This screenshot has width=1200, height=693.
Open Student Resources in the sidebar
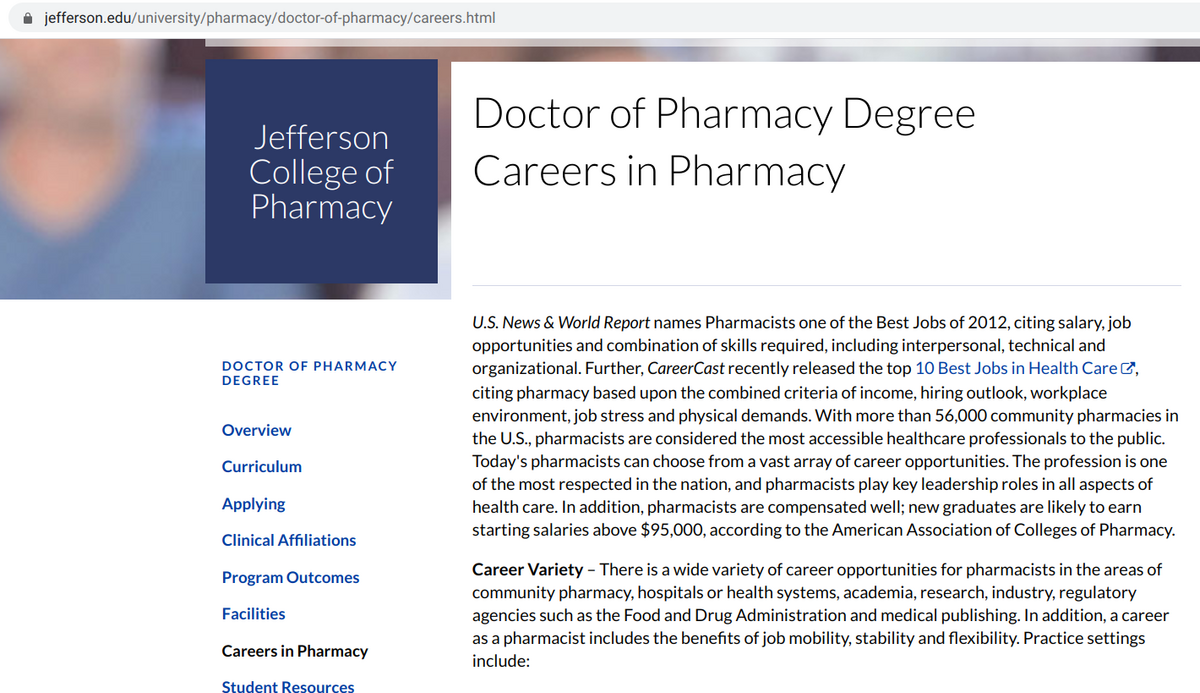coord(288,686)
